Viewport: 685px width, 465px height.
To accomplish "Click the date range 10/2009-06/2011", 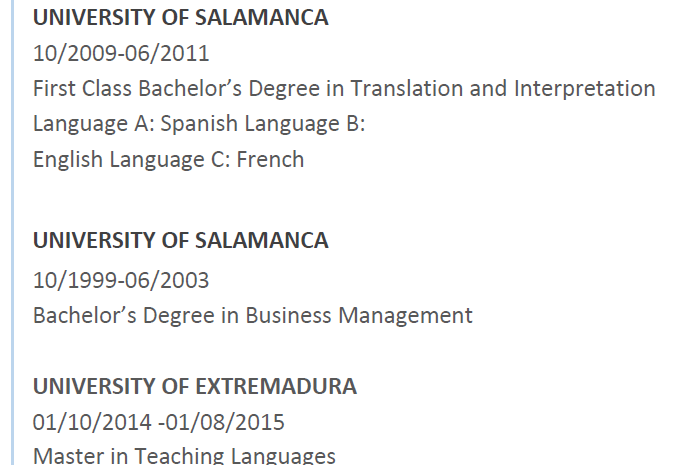I will (121, 53).
